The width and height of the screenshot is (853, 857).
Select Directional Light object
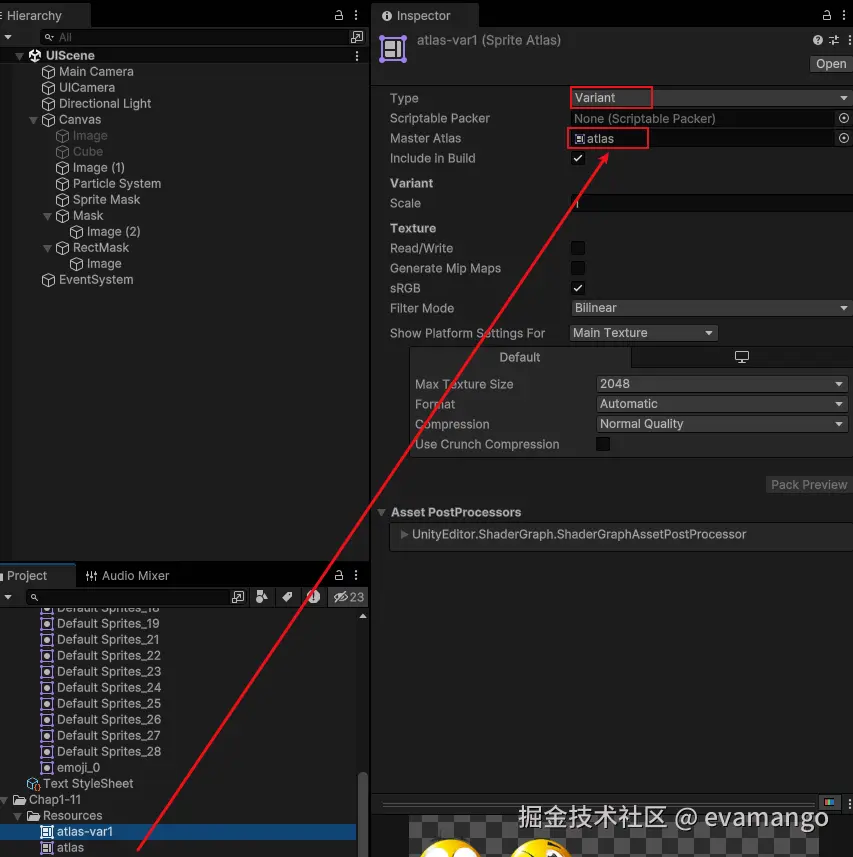coord(104,104)
